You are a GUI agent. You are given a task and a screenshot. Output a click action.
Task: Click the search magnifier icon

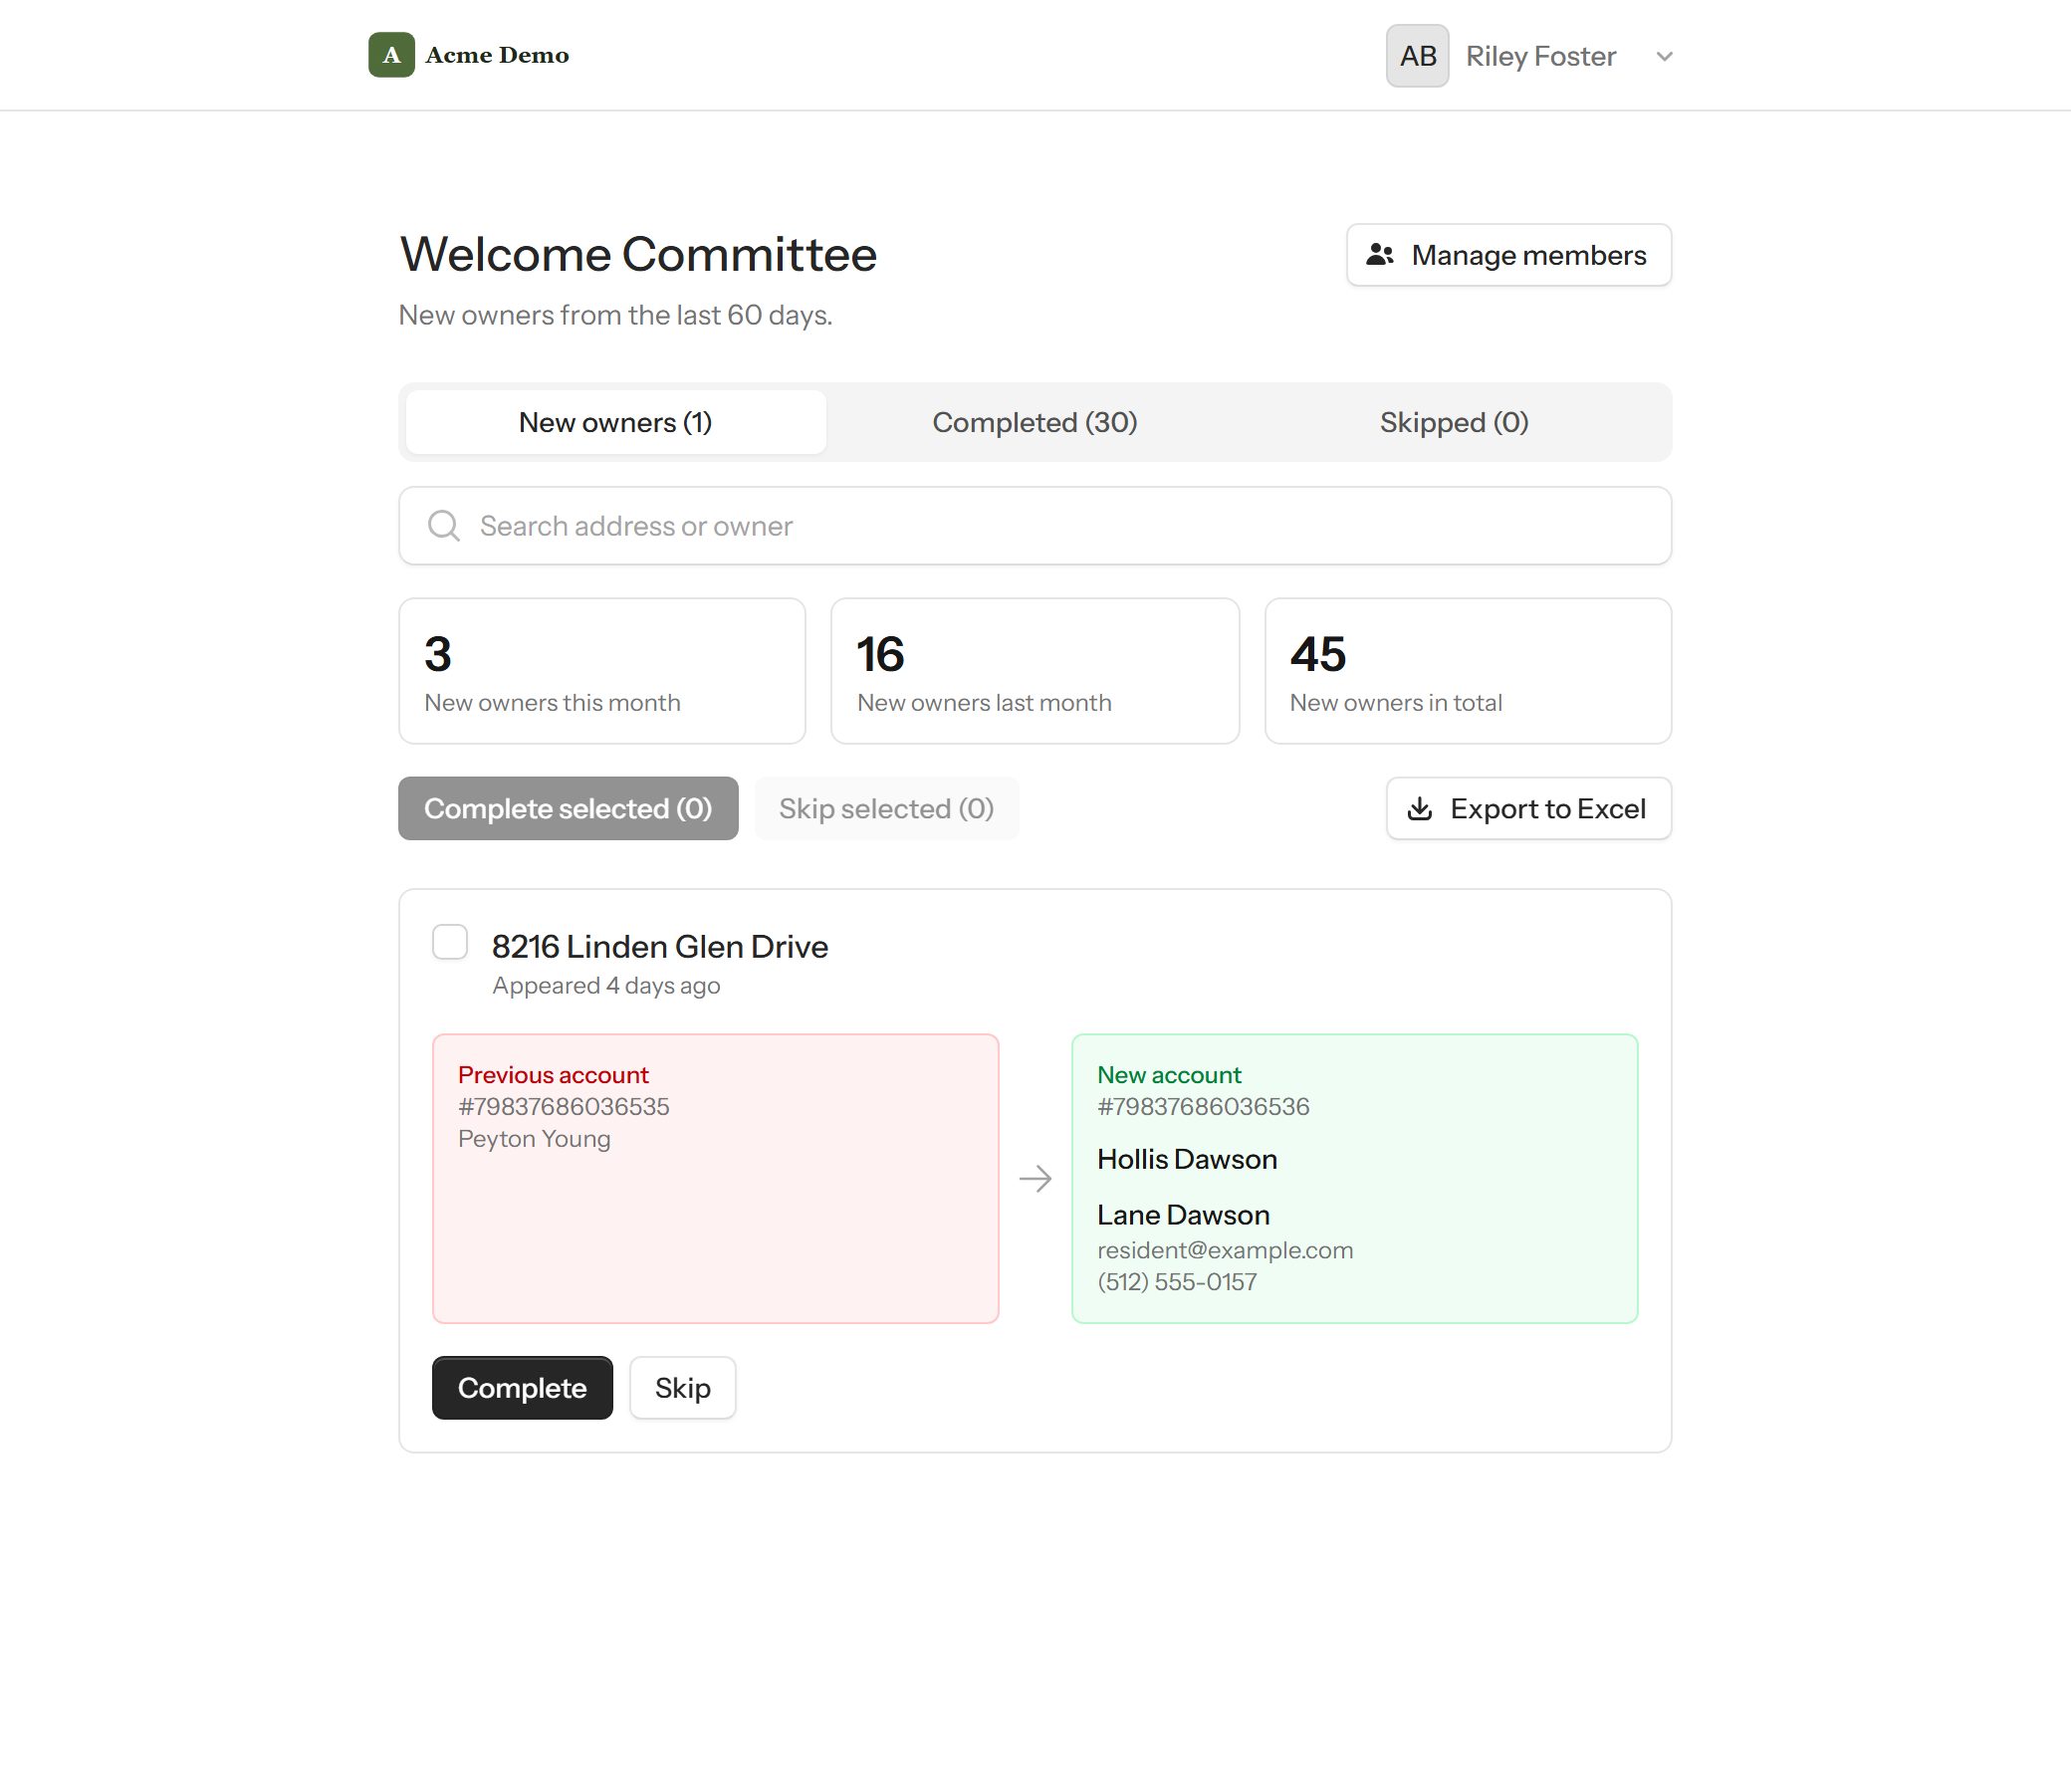tap(444, 526)
